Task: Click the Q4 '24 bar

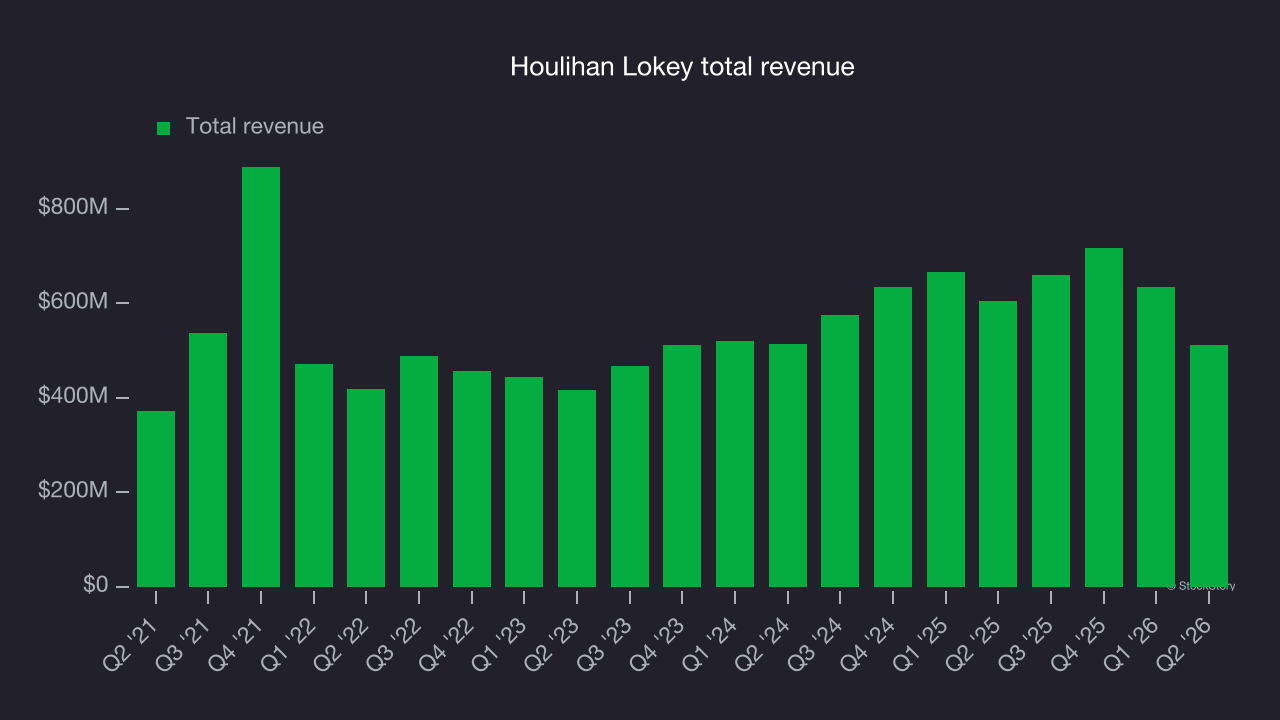Action: [x=893, y=437]
